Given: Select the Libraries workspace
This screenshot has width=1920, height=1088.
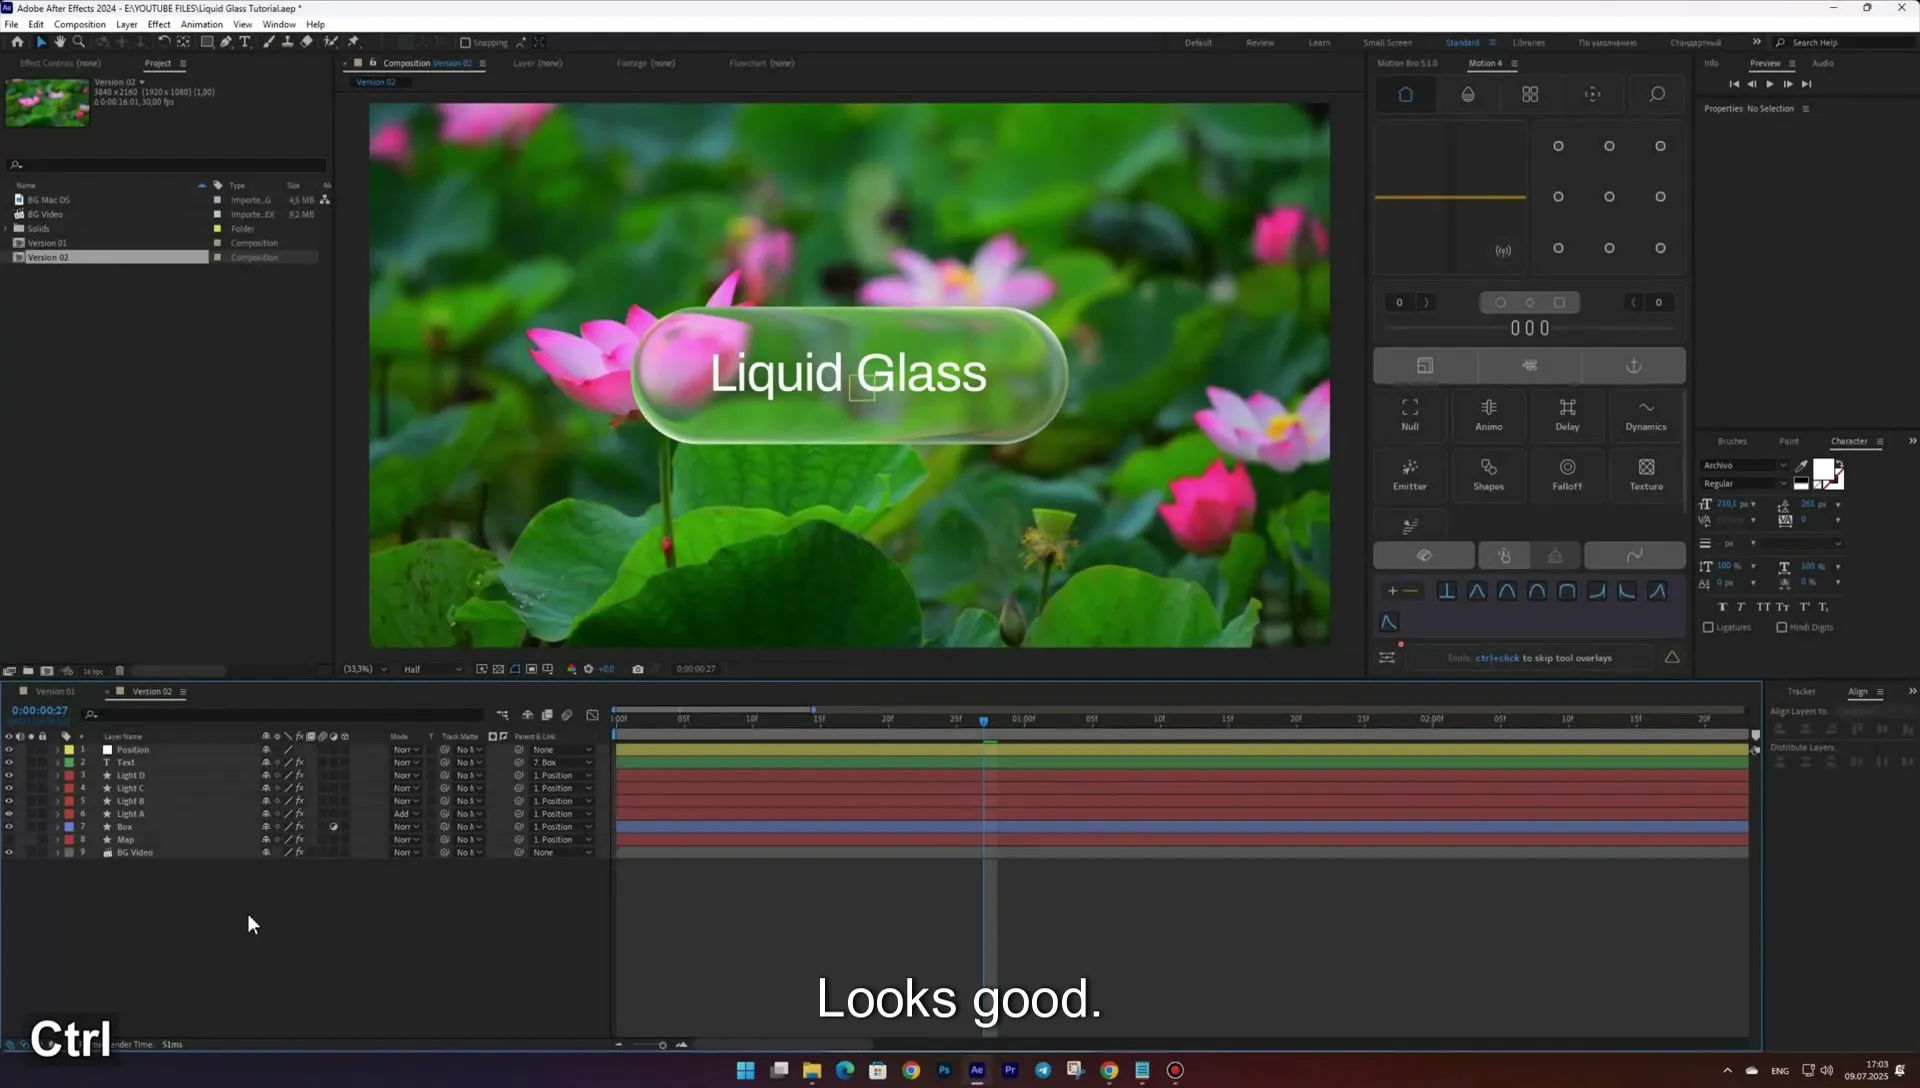Looking at the screenshot, I should pos(1528,43).
